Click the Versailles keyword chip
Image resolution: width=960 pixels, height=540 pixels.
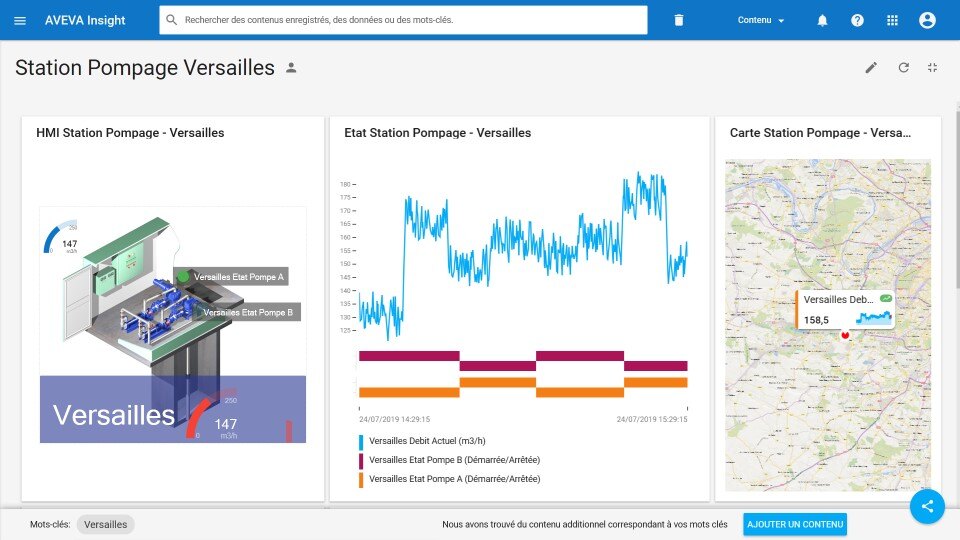pos(105,525)
